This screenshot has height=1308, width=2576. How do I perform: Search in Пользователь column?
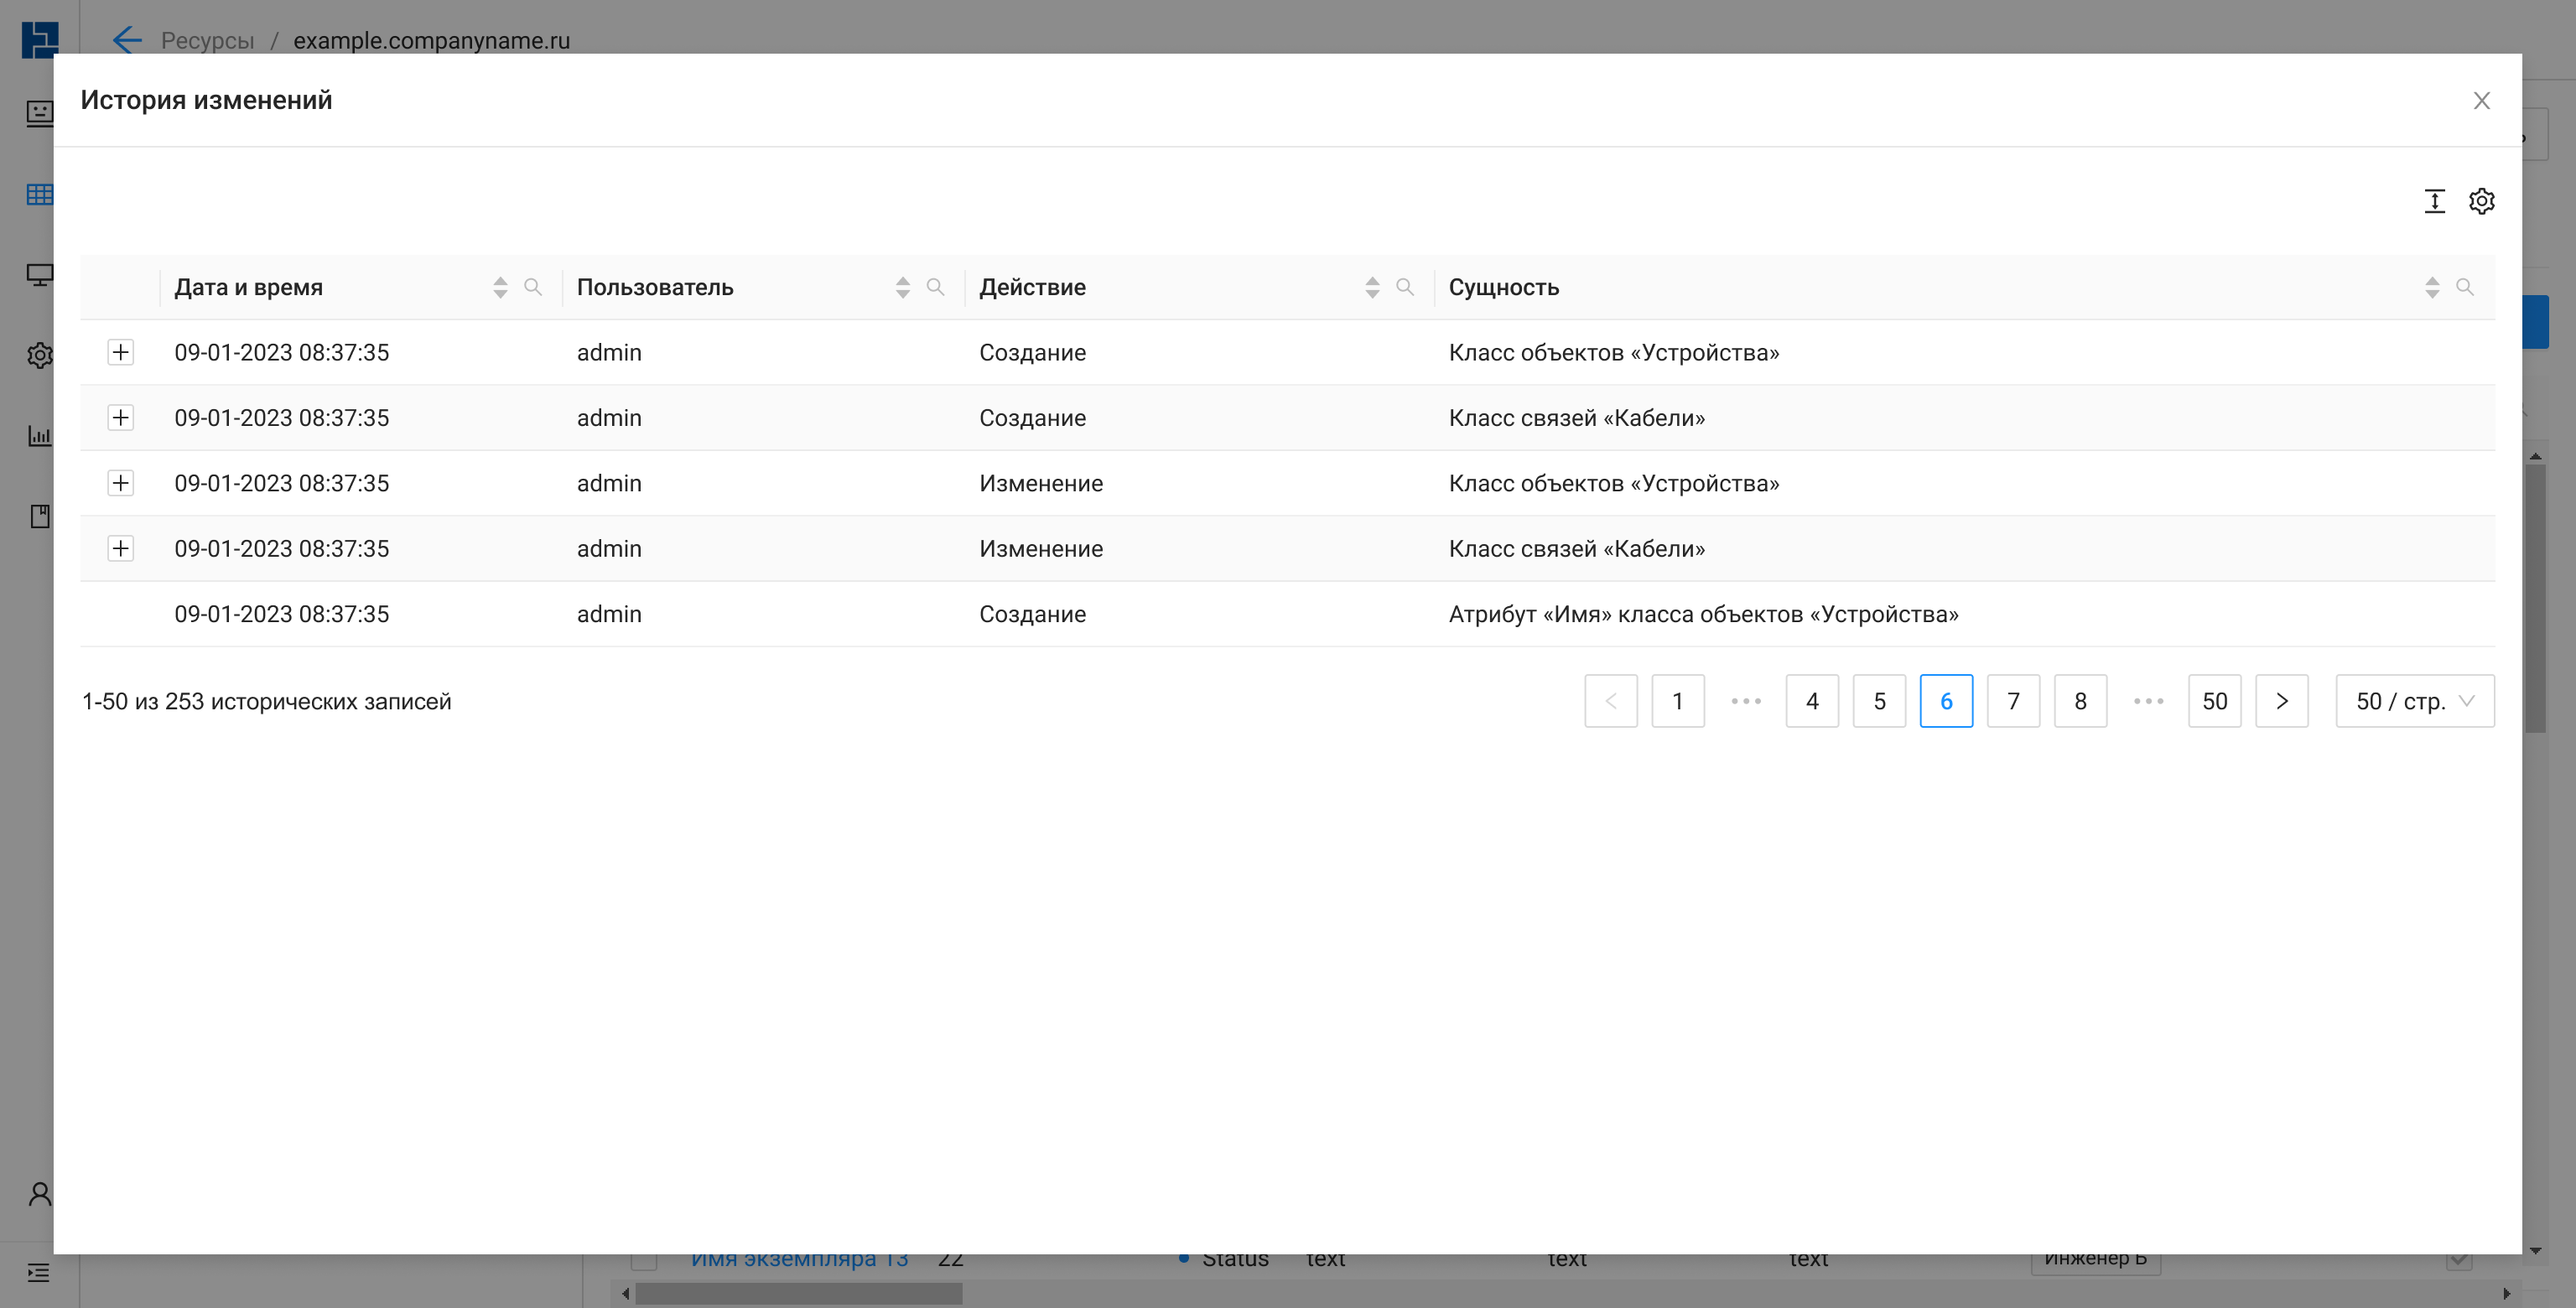935,287
